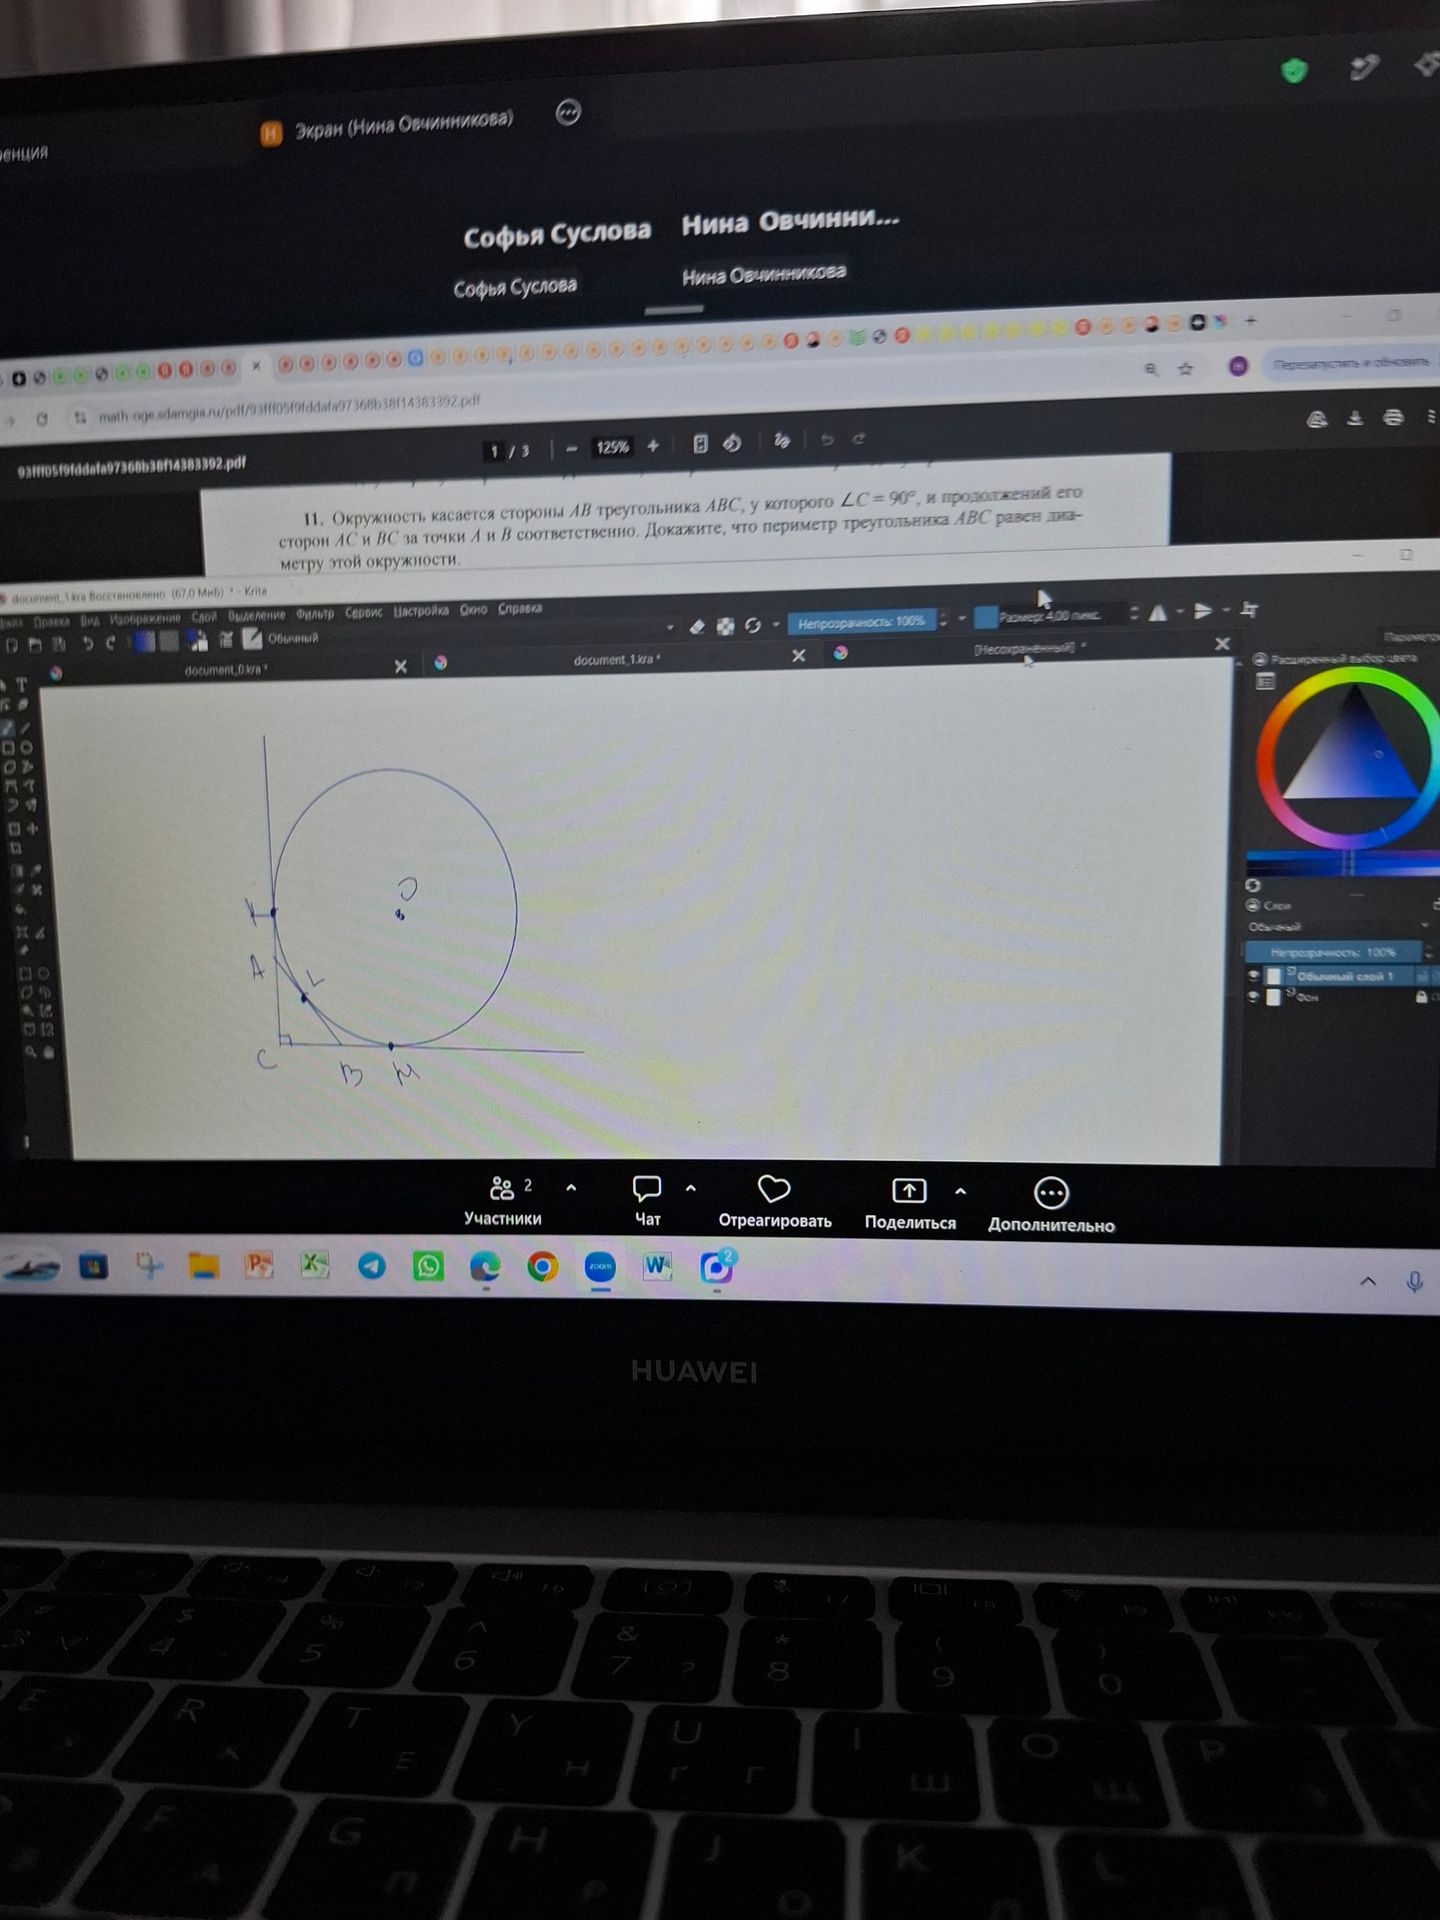Click Перезапустить и обновить browser button
Viewport: 1440px width, 1920px height.
click(1350, 362)
